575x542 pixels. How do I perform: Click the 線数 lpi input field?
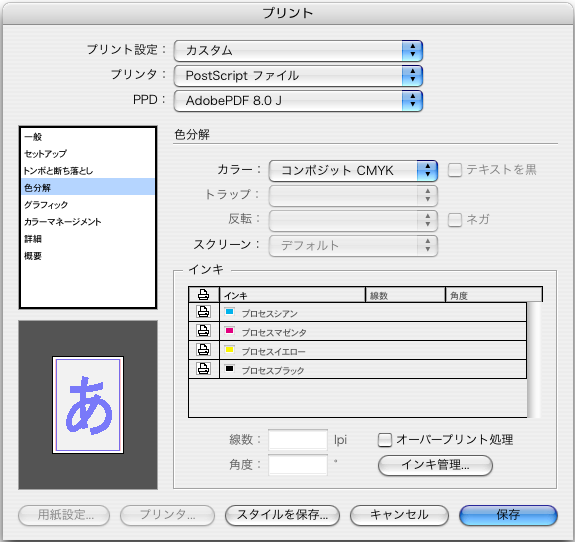click(298, 440)
